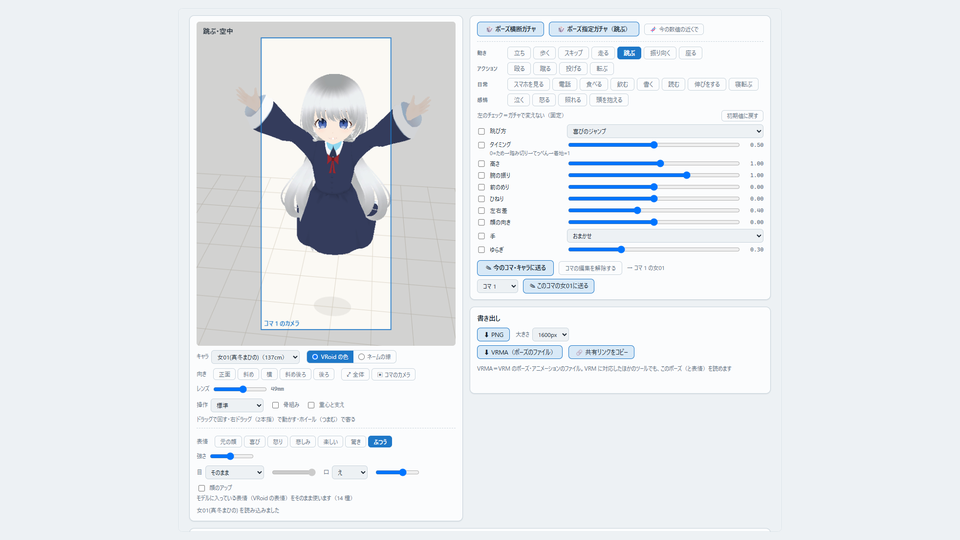The image size is (960, 540).
Task: Choose the 伸びをする daily pose
Action: [707, 84]
